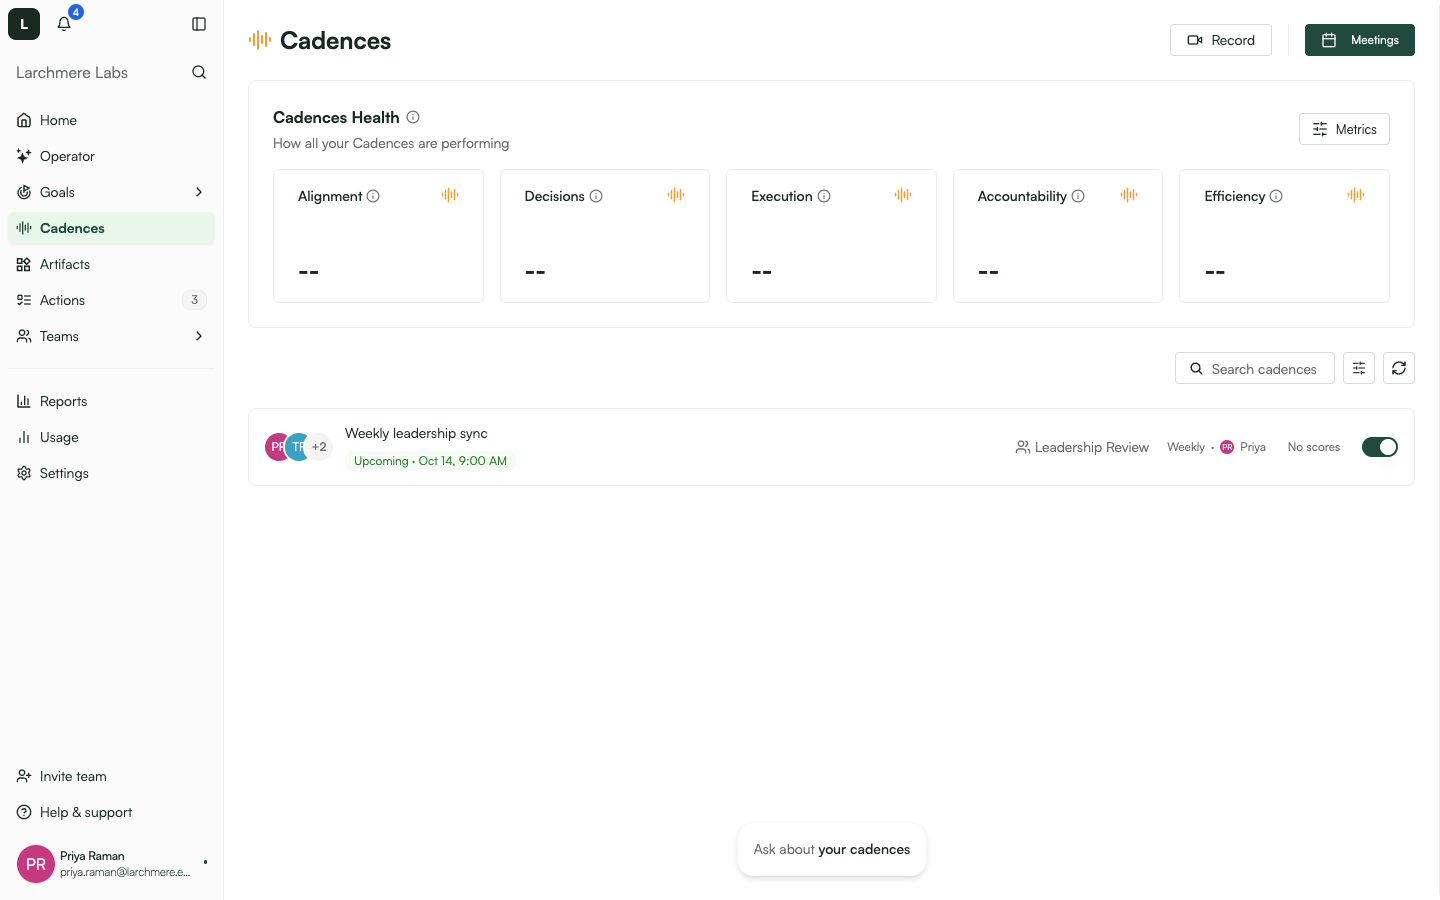Click the waveform icon on Decisions card
Image resolution: width=1440 pixels, height=900 pixels.
pos(676,195)
